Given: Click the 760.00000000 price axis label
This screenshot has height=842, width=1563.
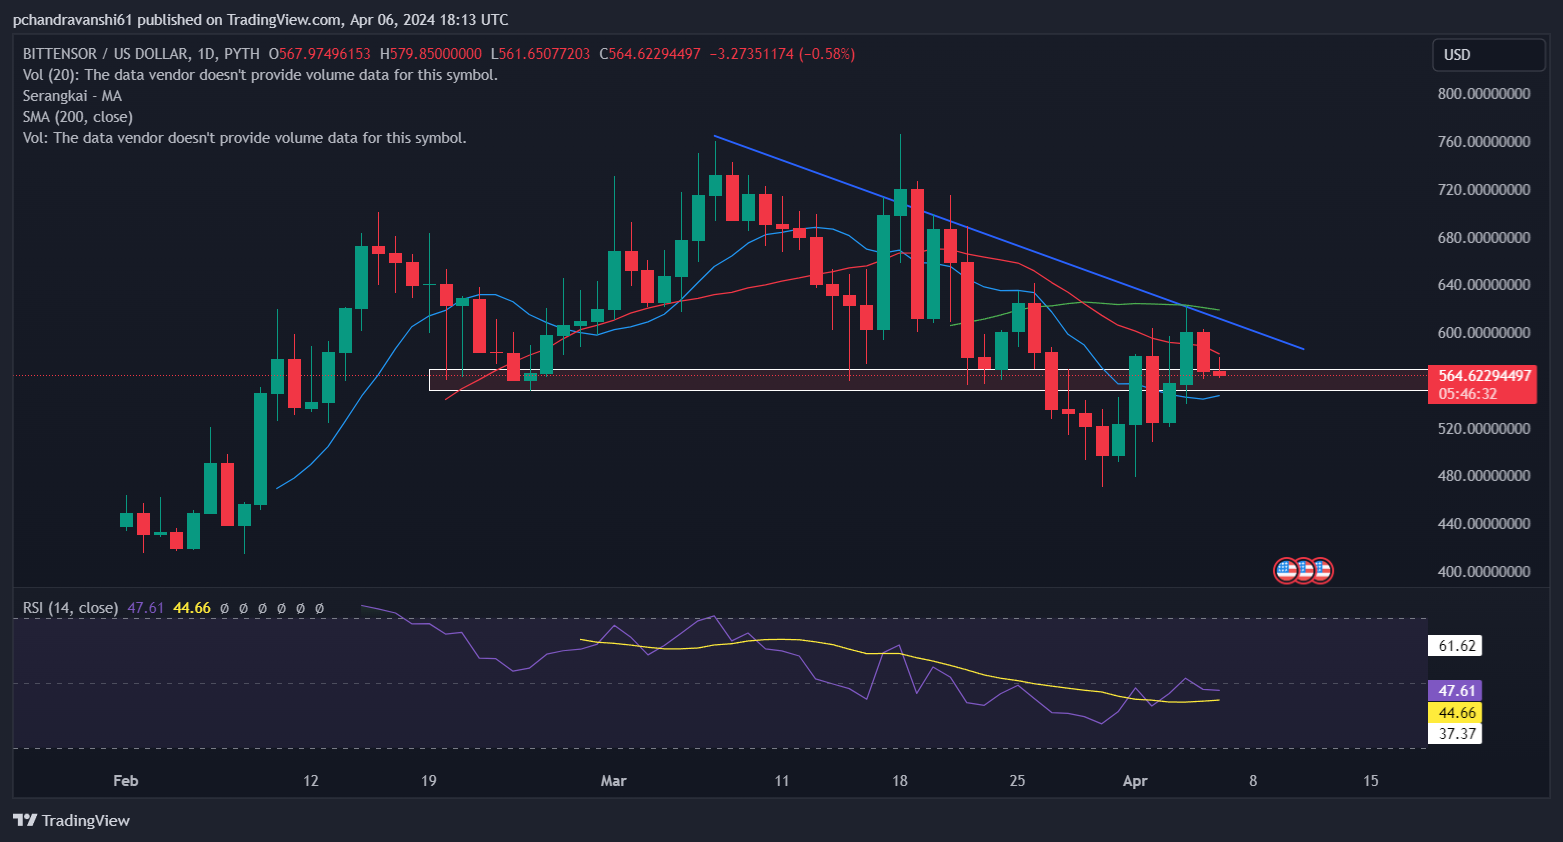Looking at the screenshot, I should coord(1484,142).
